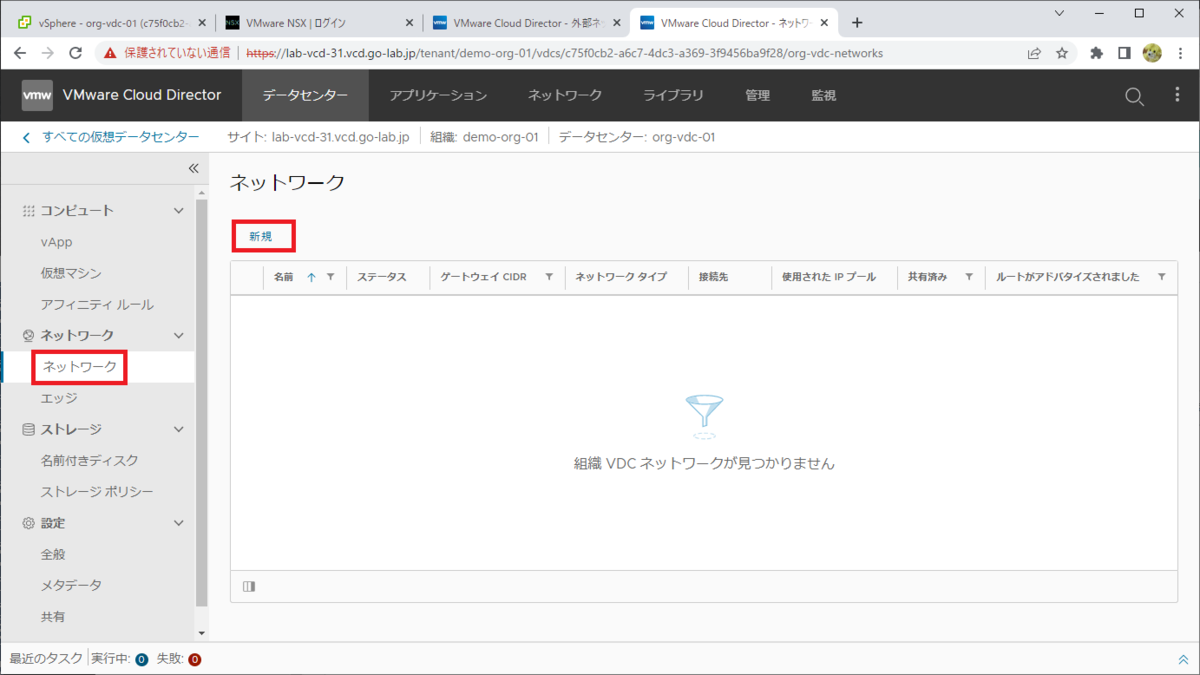The image size is (1200, 675).
Task: Click the ネットワーク タイプ column header
Action: tap(621, 277)
